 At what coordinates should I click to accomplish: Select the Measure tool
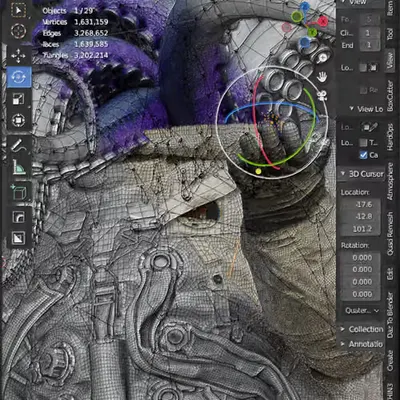pyautogui.click(x=18, y=167)
